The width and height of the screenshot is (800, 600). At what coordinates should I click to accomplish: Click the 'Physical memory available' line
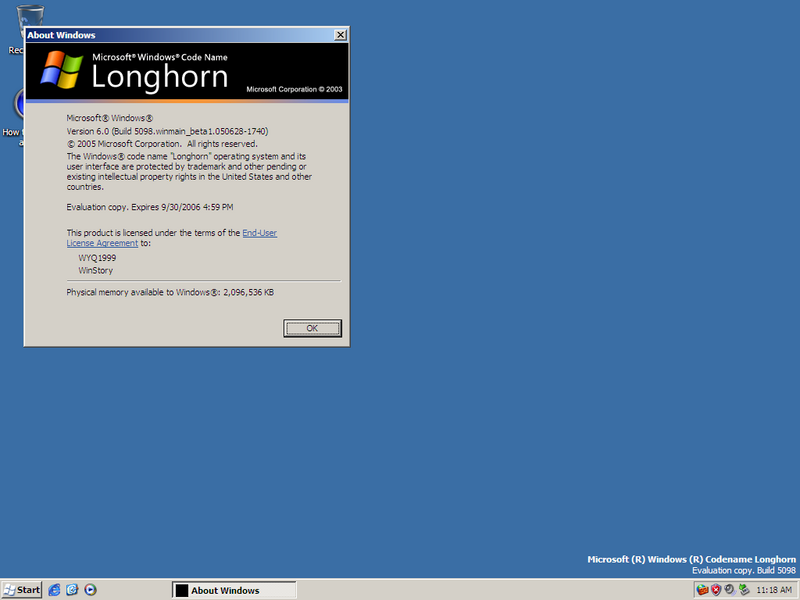pos(170,292)
